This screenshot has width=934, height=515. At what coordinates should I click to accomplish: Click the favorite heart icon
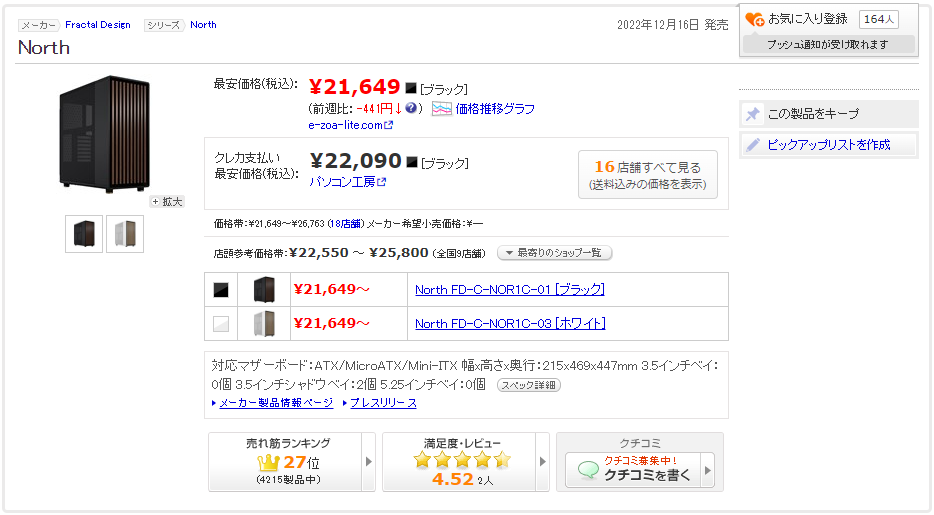click(x=755, y=19)
